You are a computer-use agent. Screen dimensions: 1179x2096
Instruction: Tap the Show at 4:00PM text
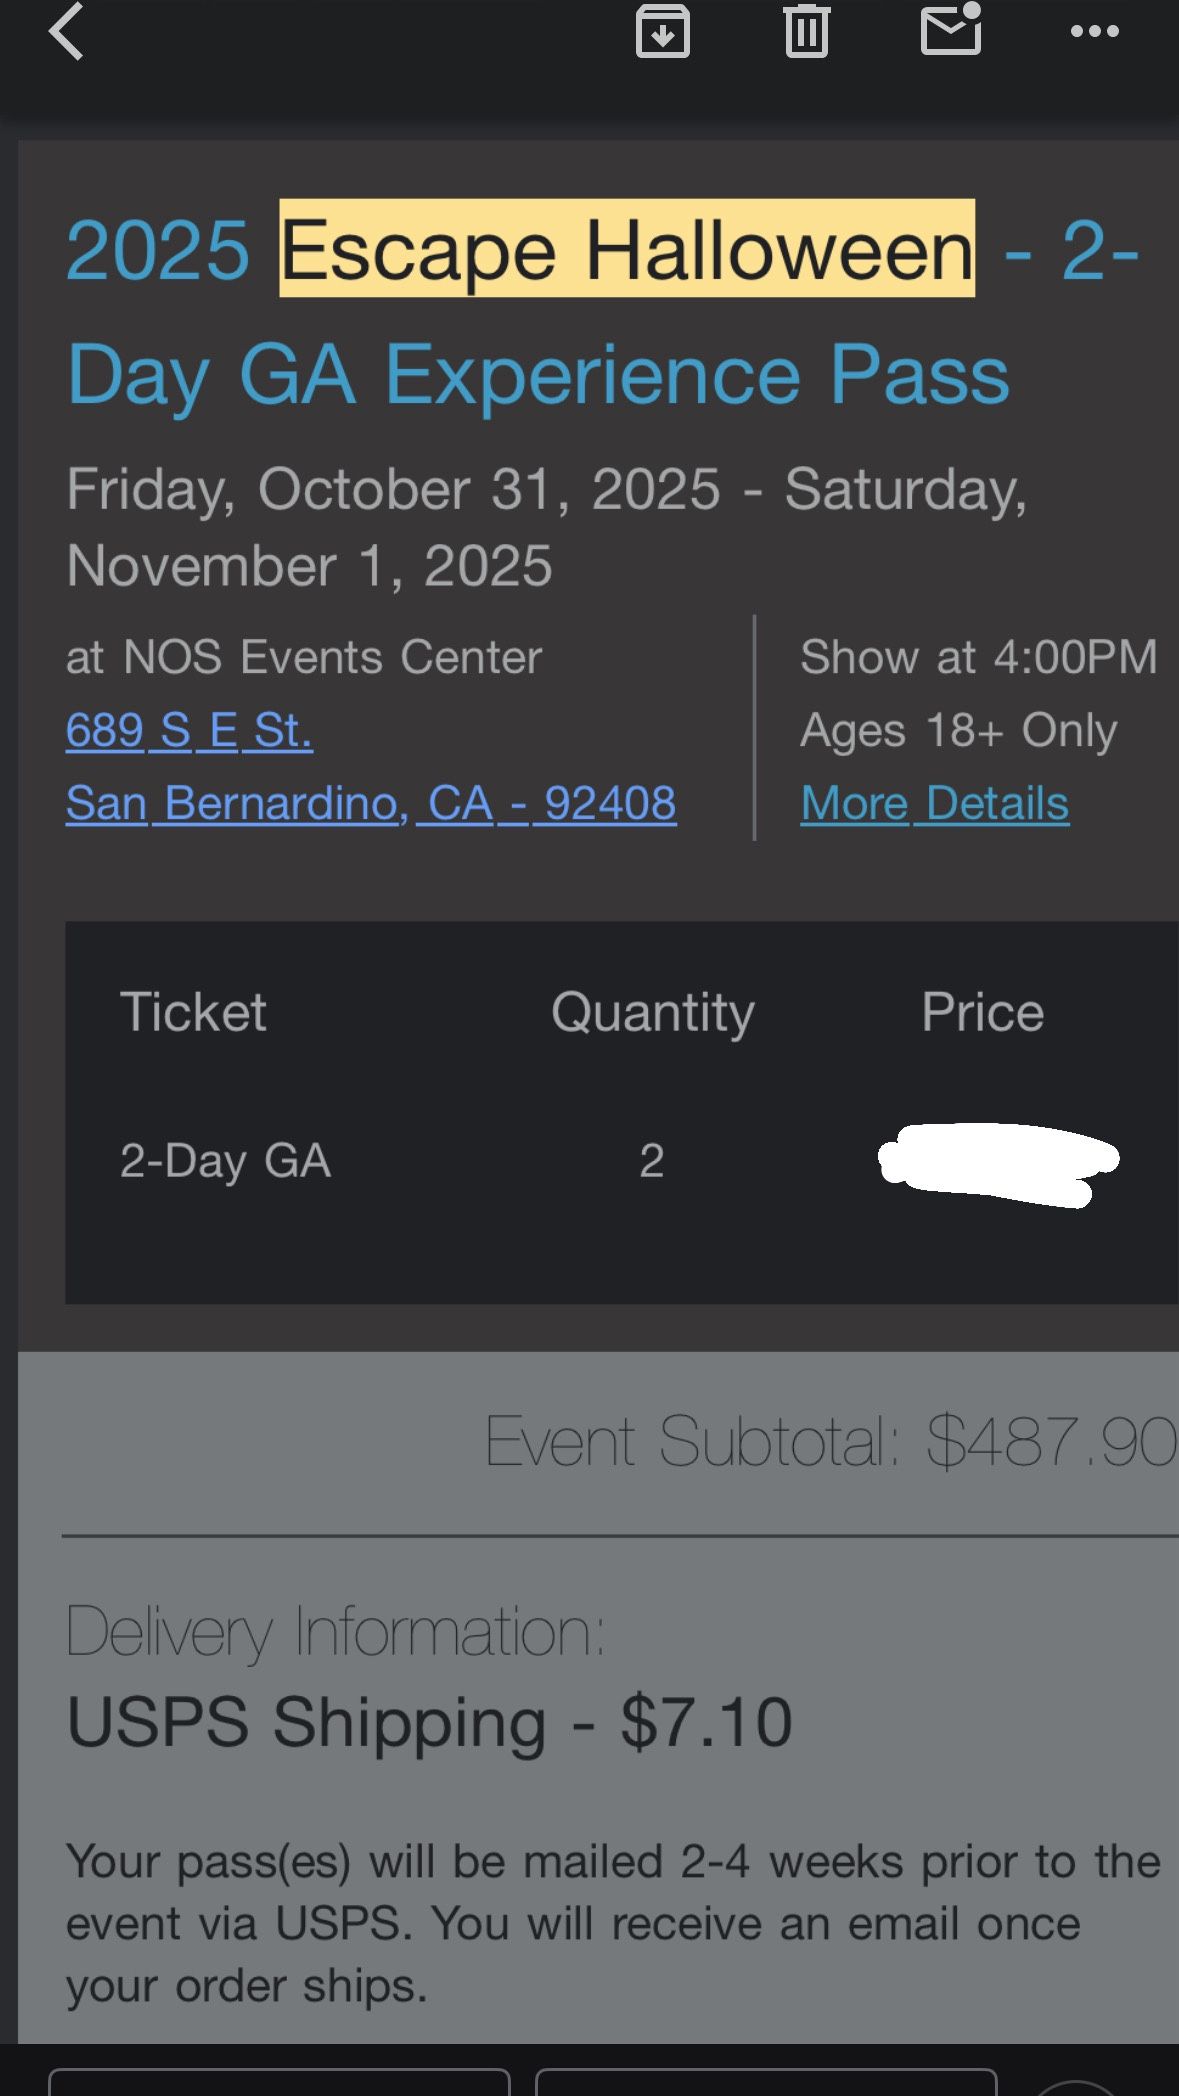click(x=978, y=657)
